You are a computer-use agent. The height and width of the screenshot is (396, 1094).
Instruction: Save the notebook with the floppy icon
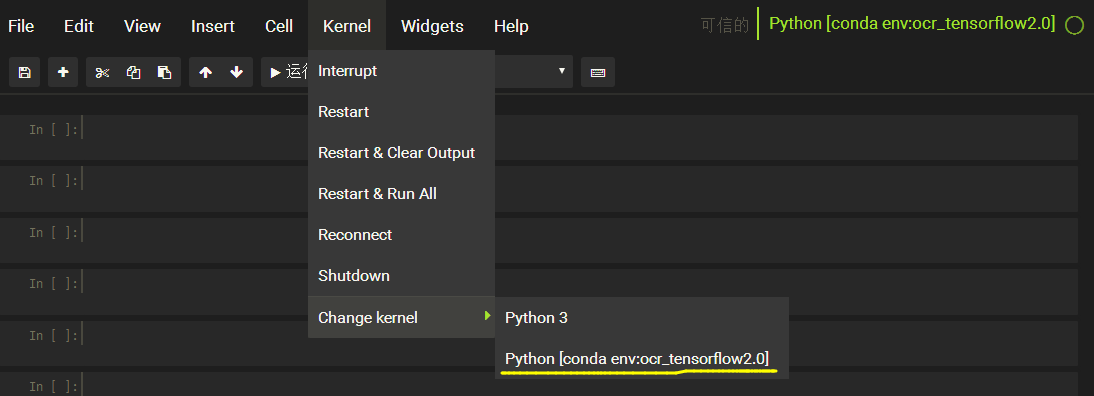point(24,72)
